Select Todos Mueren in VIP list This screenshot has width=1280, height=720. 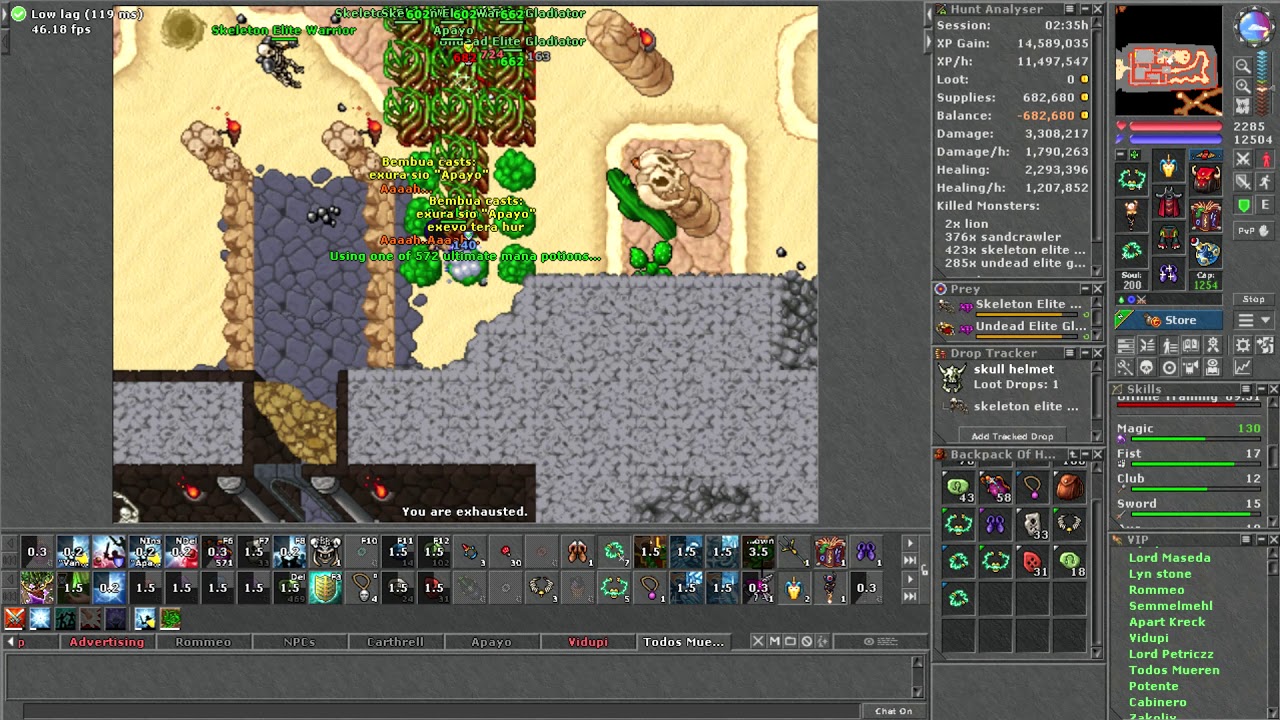coord(1174,670)
